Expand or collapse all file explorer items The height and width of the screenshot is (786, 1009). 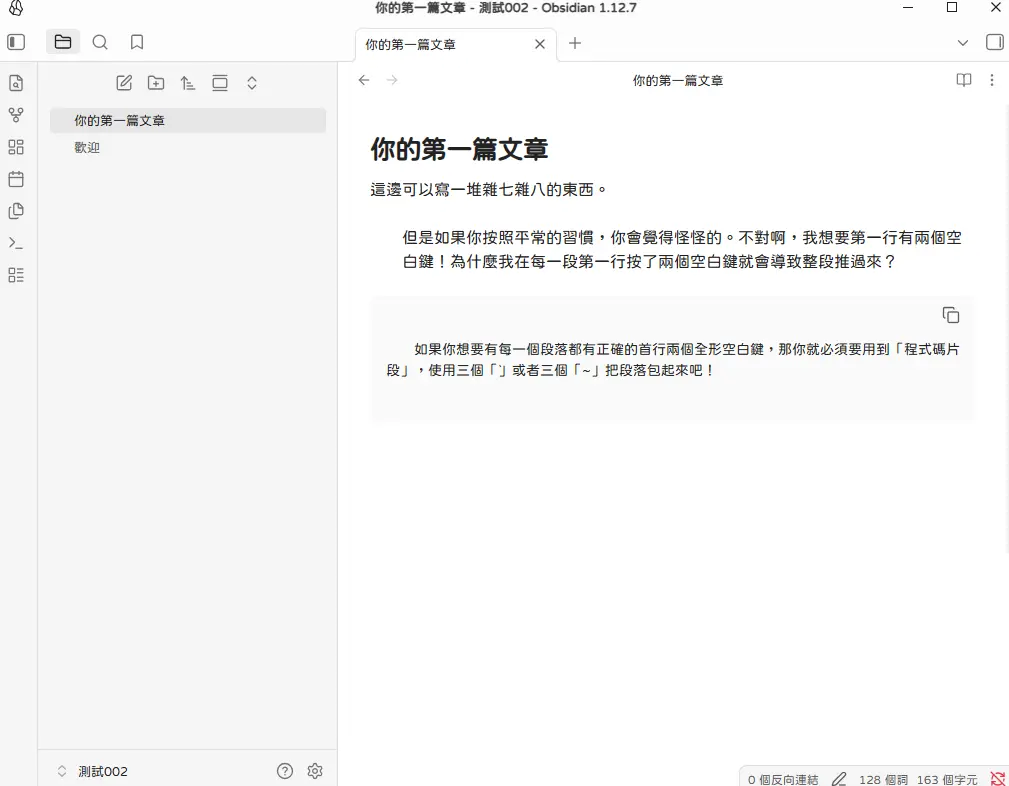point(252,83)
